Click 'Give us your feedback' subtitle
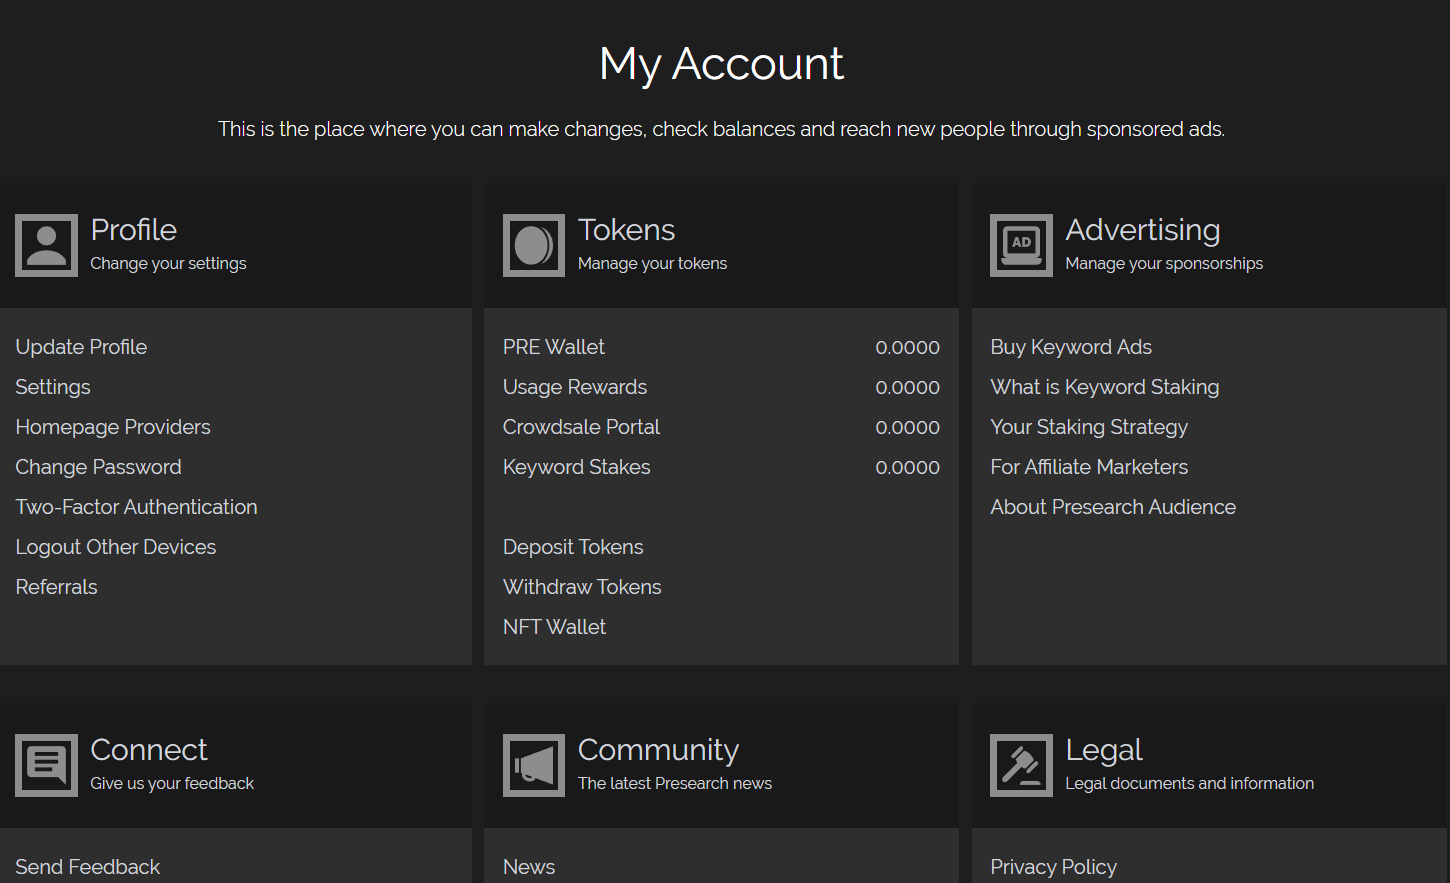This screenshot has width=1450, height=883. point(172,784)
